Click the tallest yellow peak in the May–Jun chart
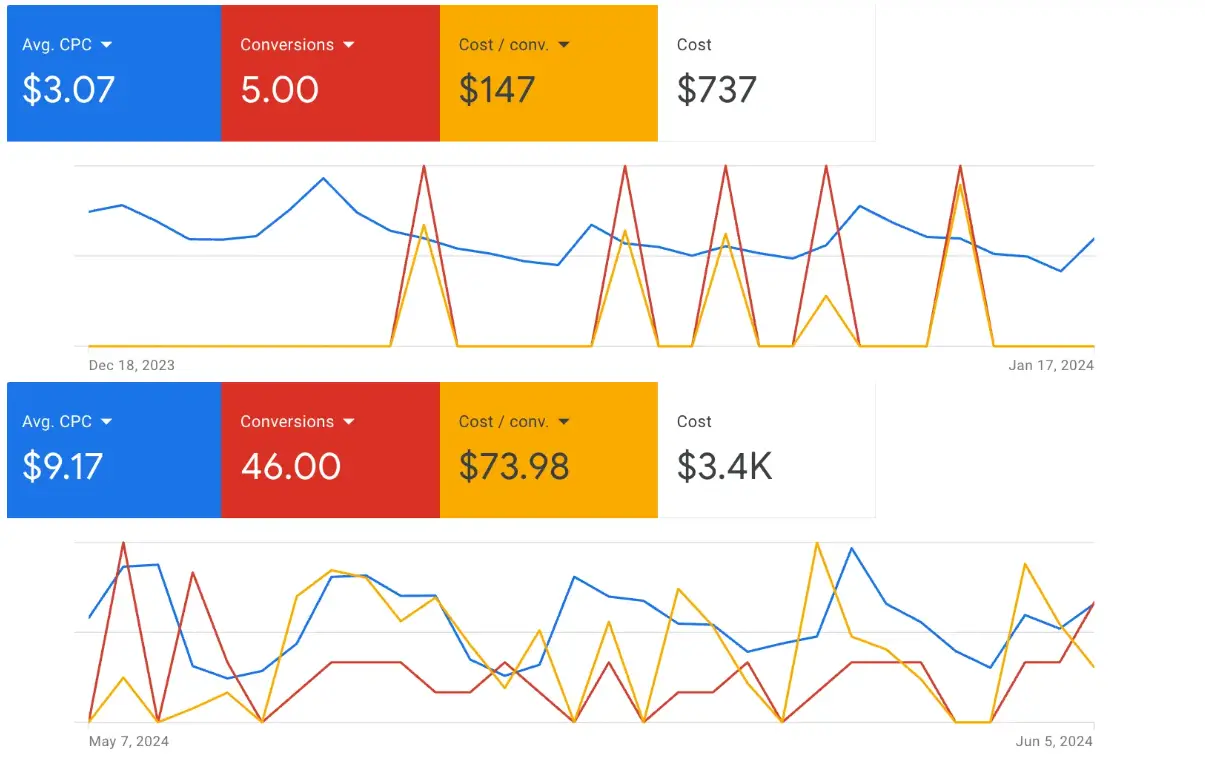Image resolution: width=1205 pixels, height=759 pixels. pos(817,543)
